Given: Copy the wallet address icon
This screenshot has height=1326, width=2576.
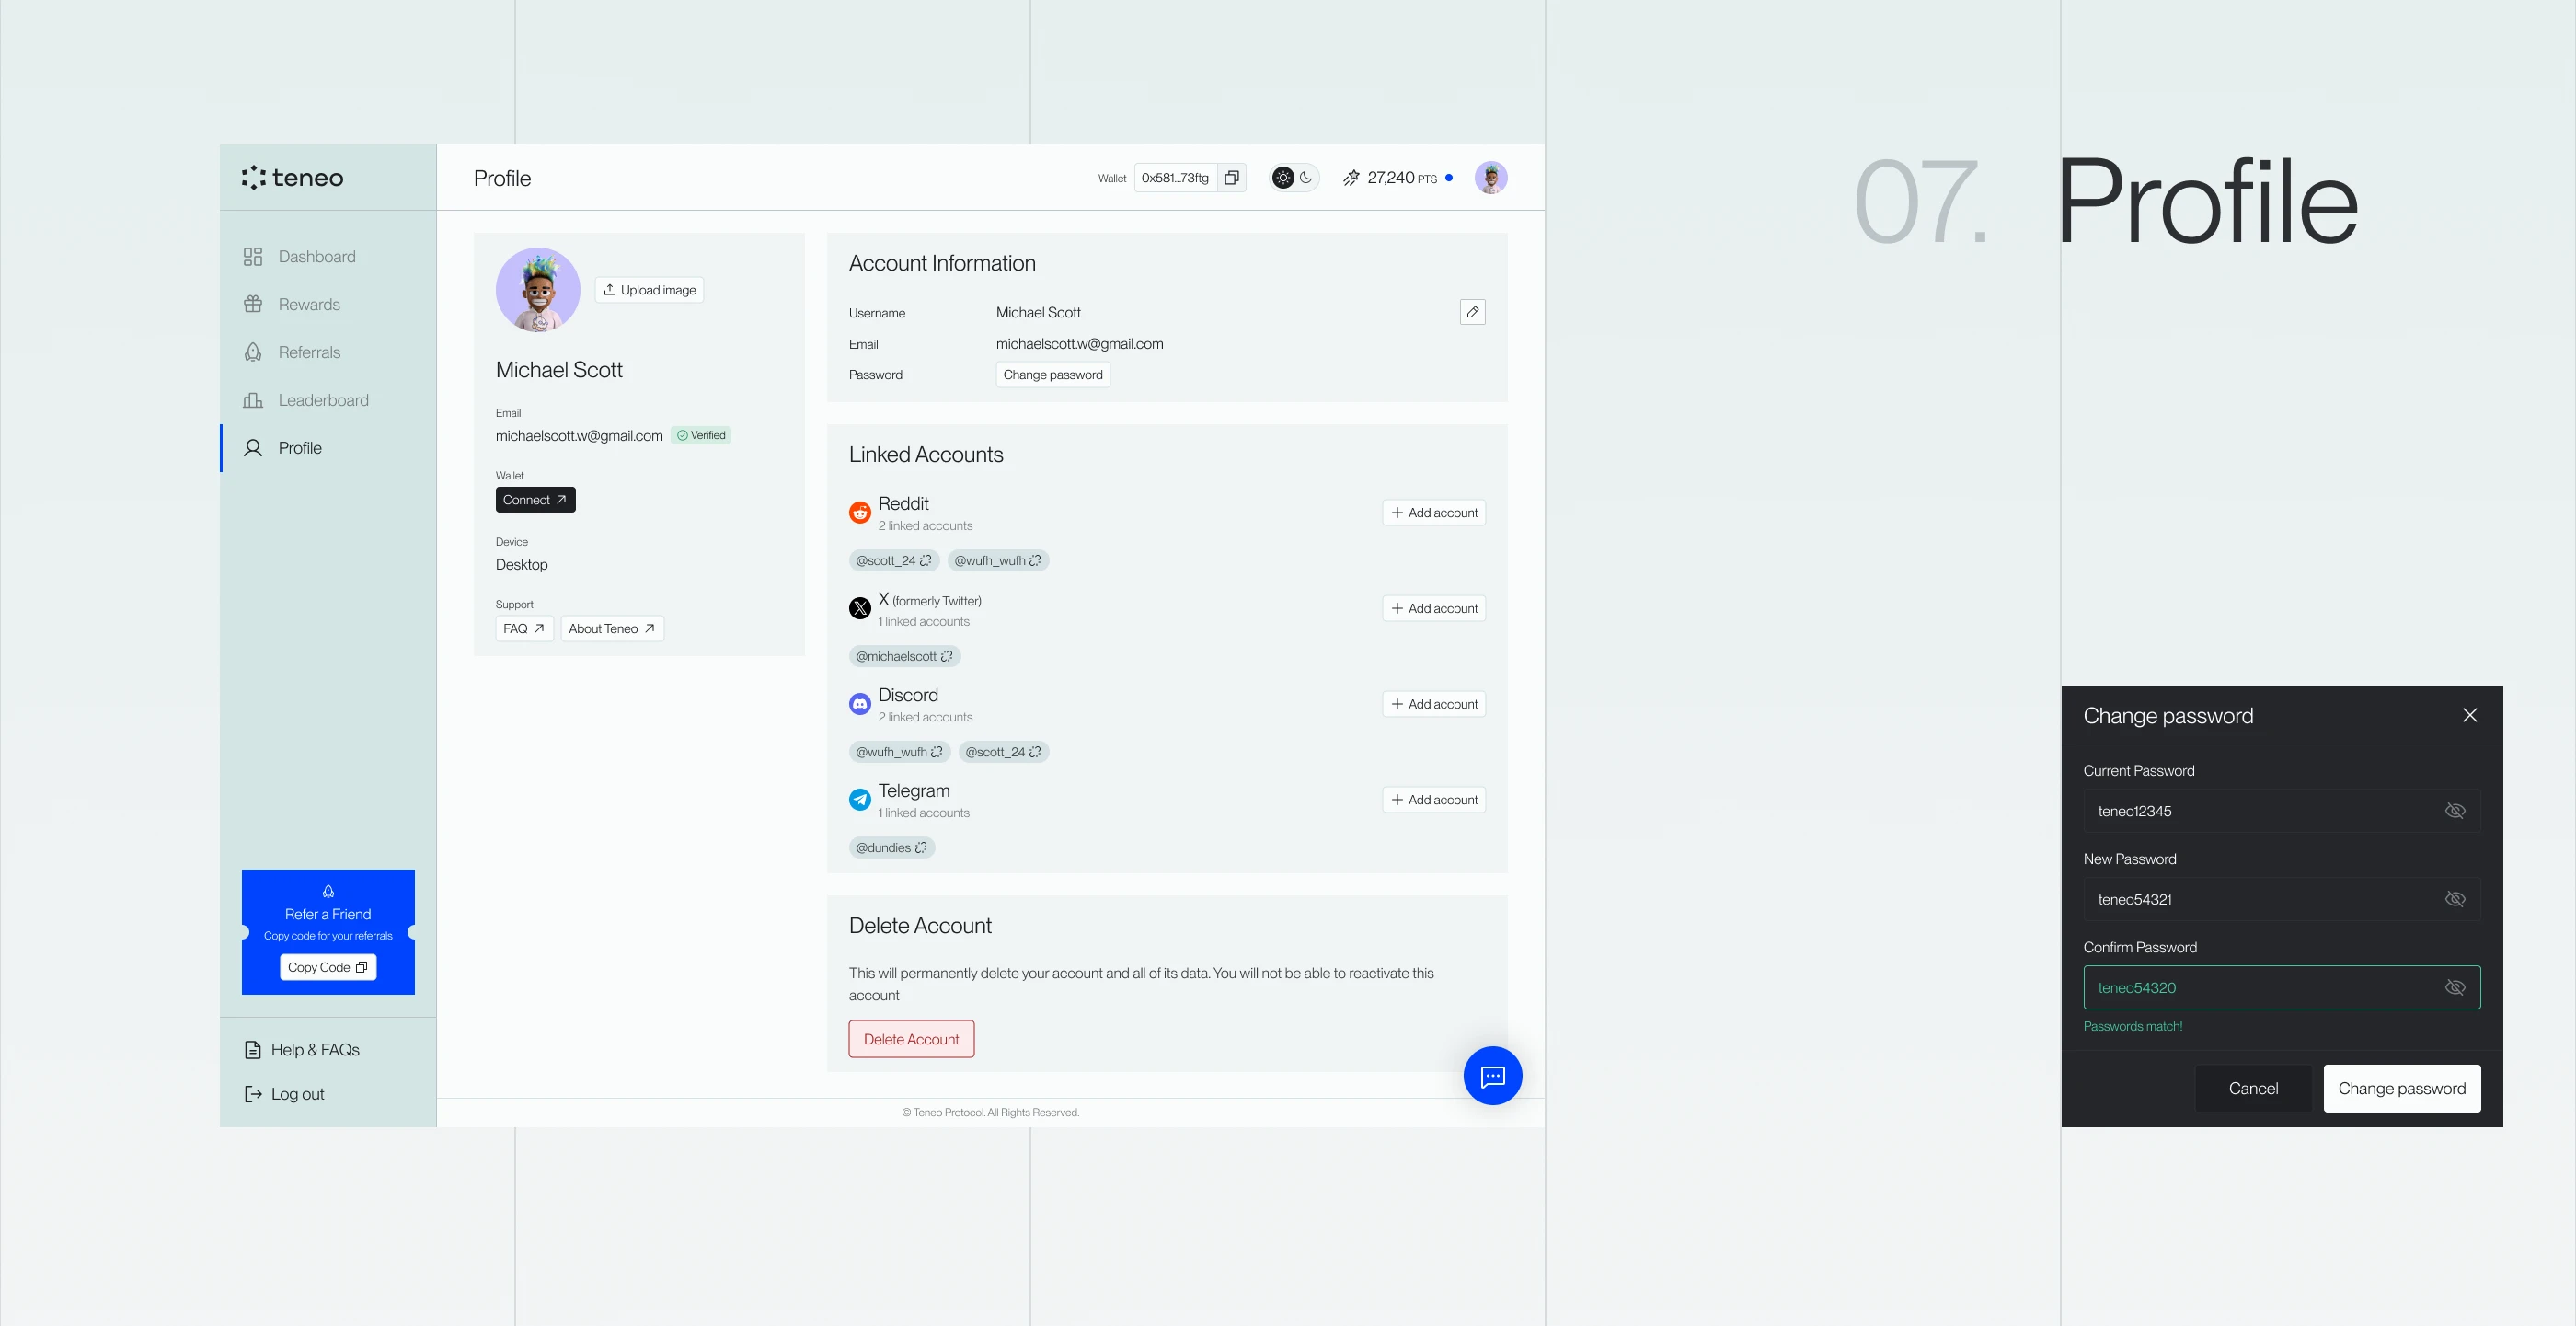Looking at the screenshot, I should (x=1231, y=178).
